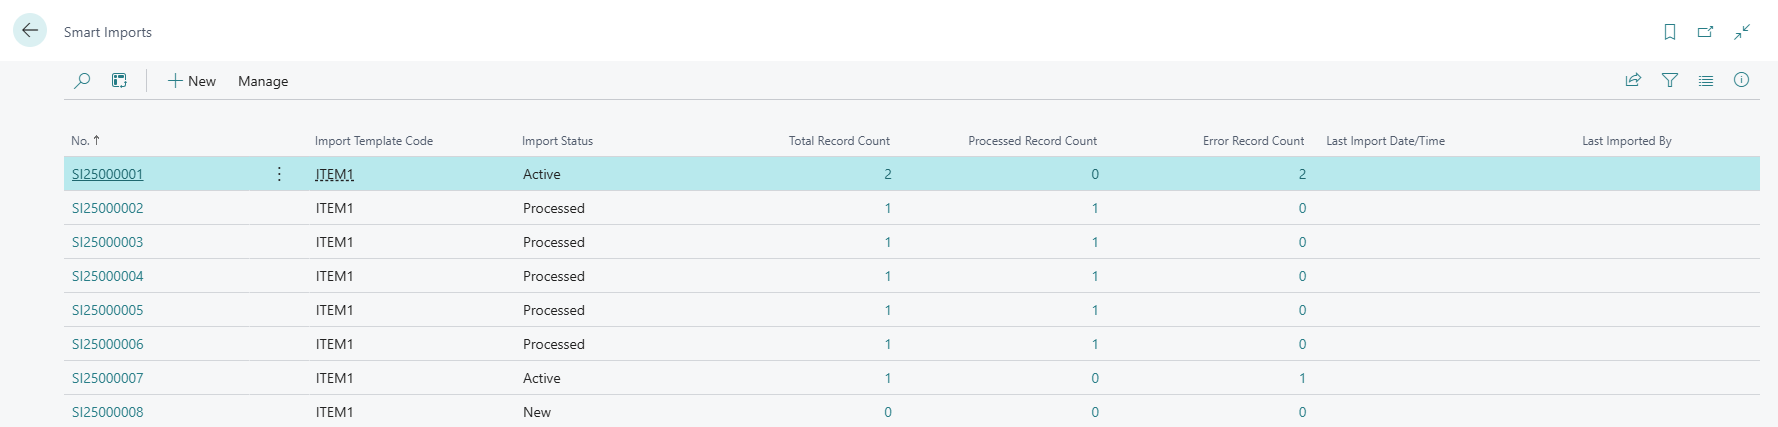Click the analyze view mode icon
This screenshot has height=427, width=1778.
[119, 81]
